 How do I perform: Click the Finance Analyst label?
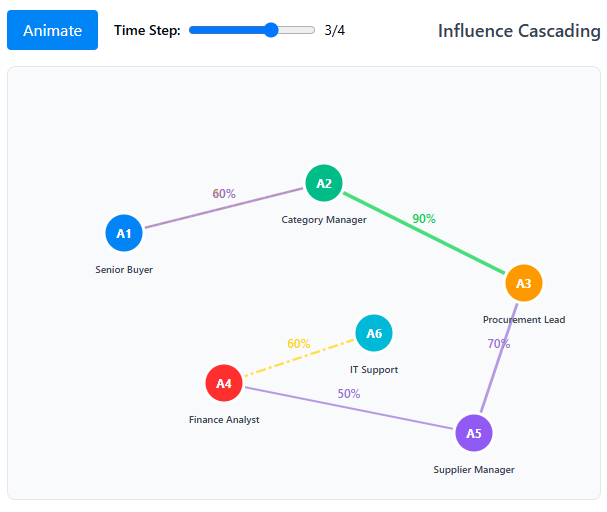[x=224, y=420]
